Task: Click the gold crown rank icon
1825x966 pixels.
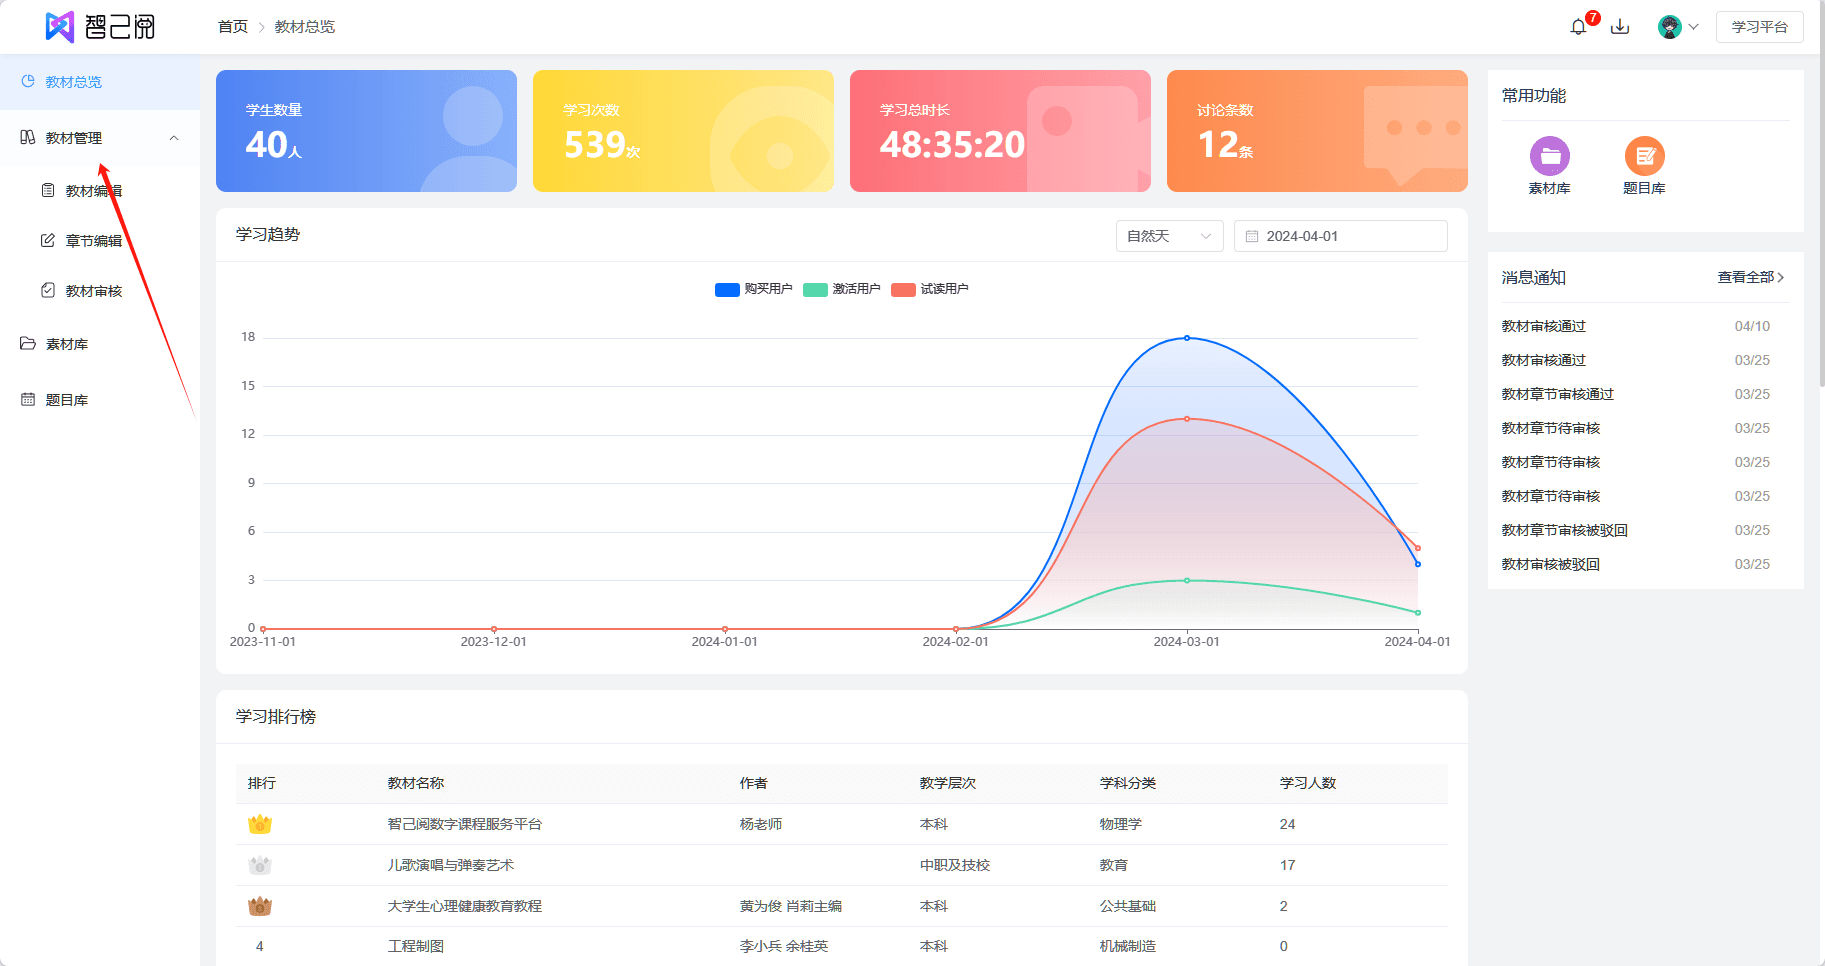Action: pos(260,824)
